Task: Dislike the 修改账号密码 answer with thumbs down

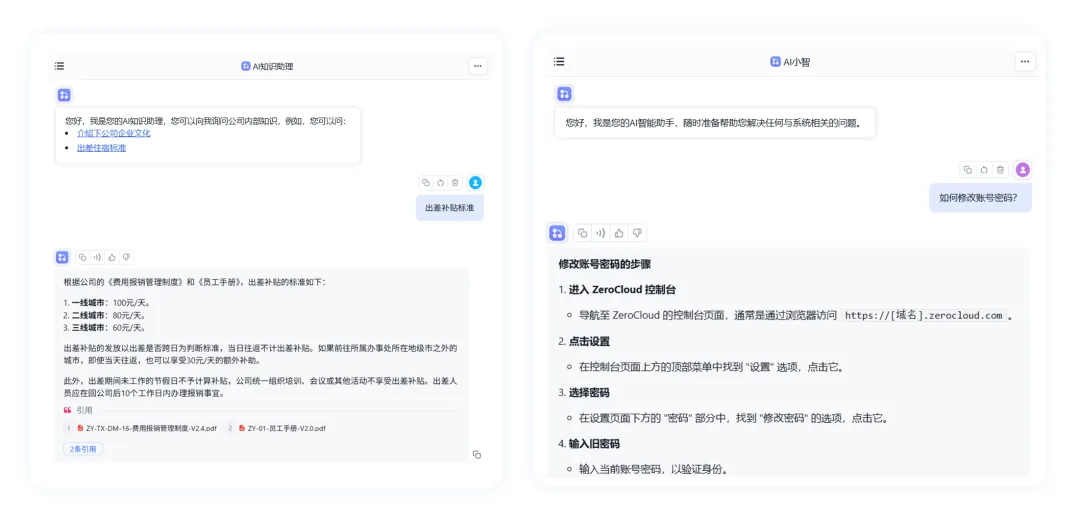Action: (637, 233)
